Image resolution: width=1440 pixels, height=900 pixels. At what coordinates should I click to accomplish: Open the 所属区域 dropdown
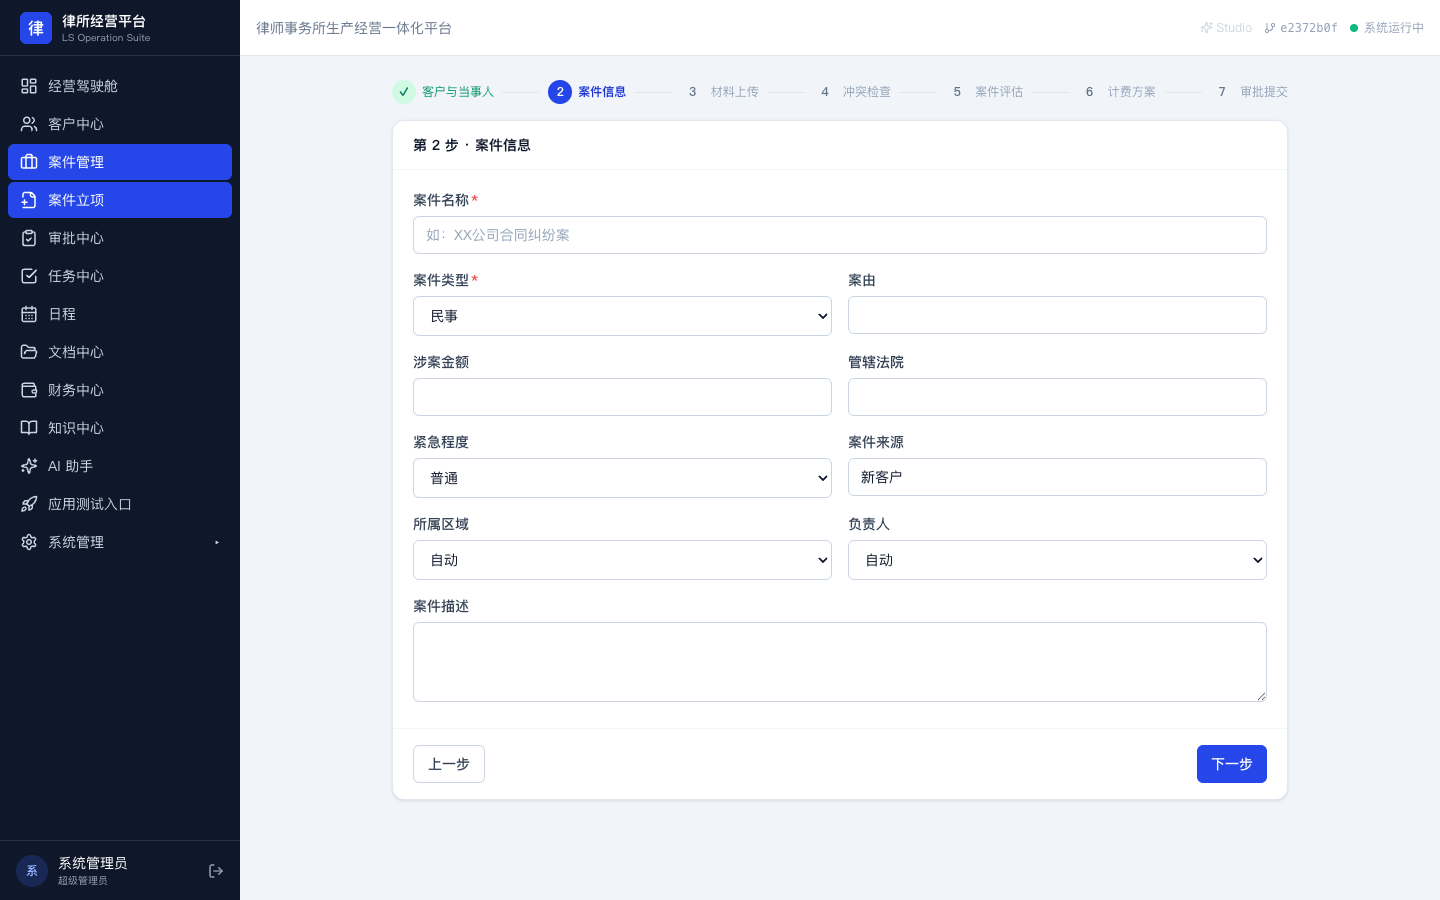click(622, 560)
